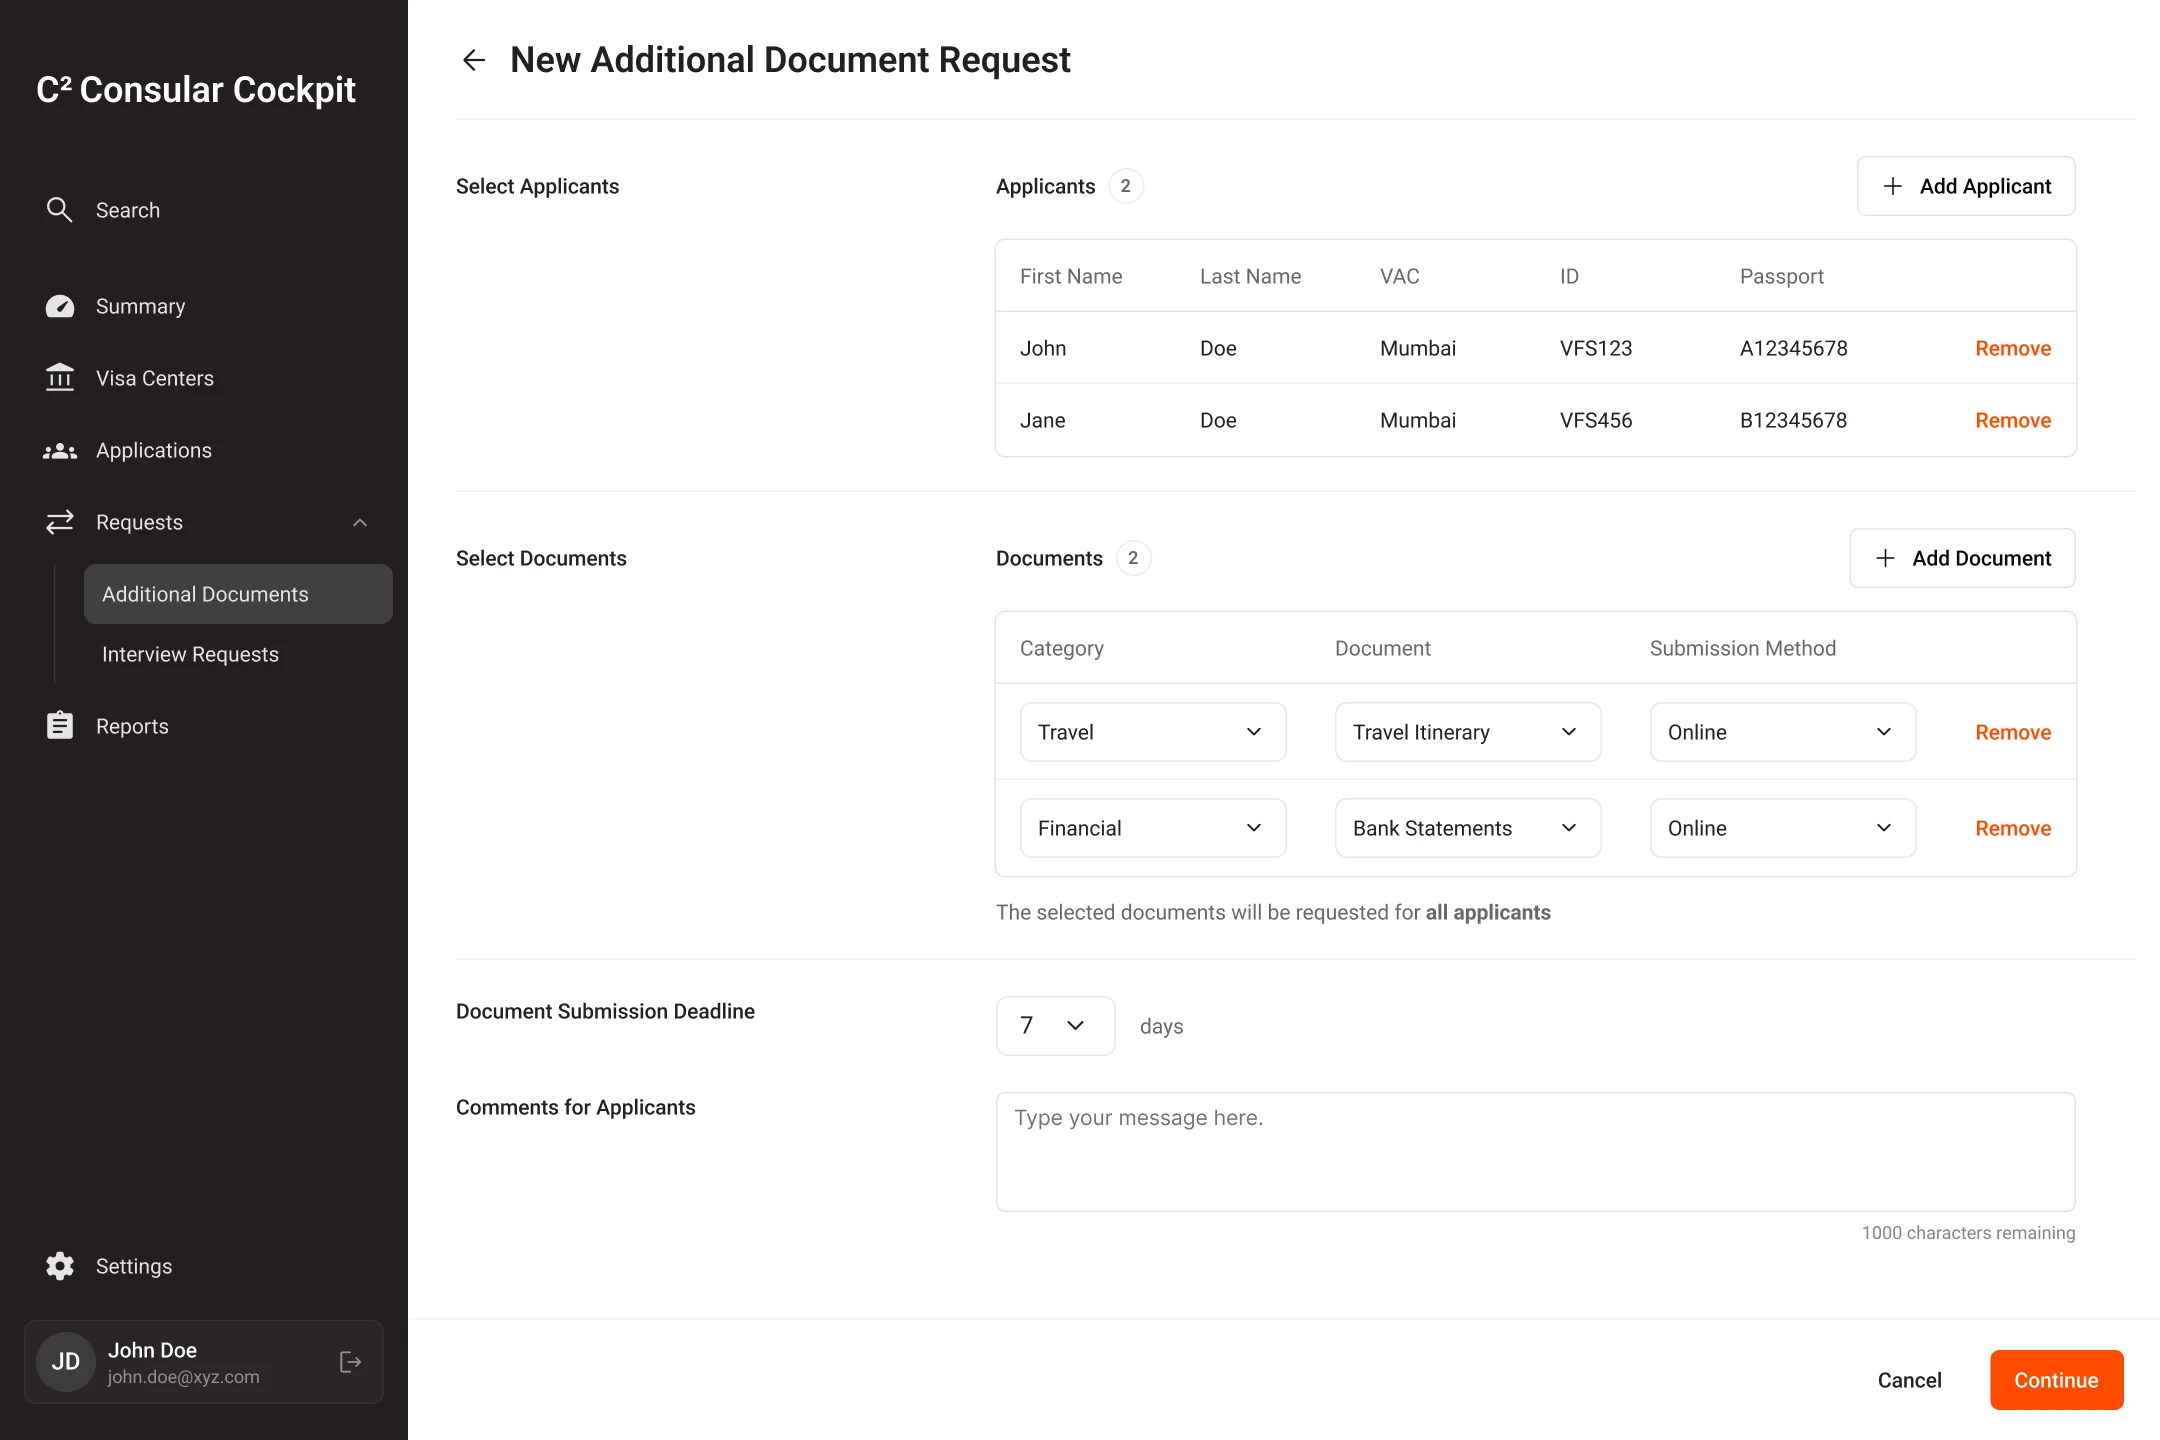The width and height of the screenshot is (2160, 1440).
Task: Click john.doe@xyz.com email text
Action: (184, 1377)
